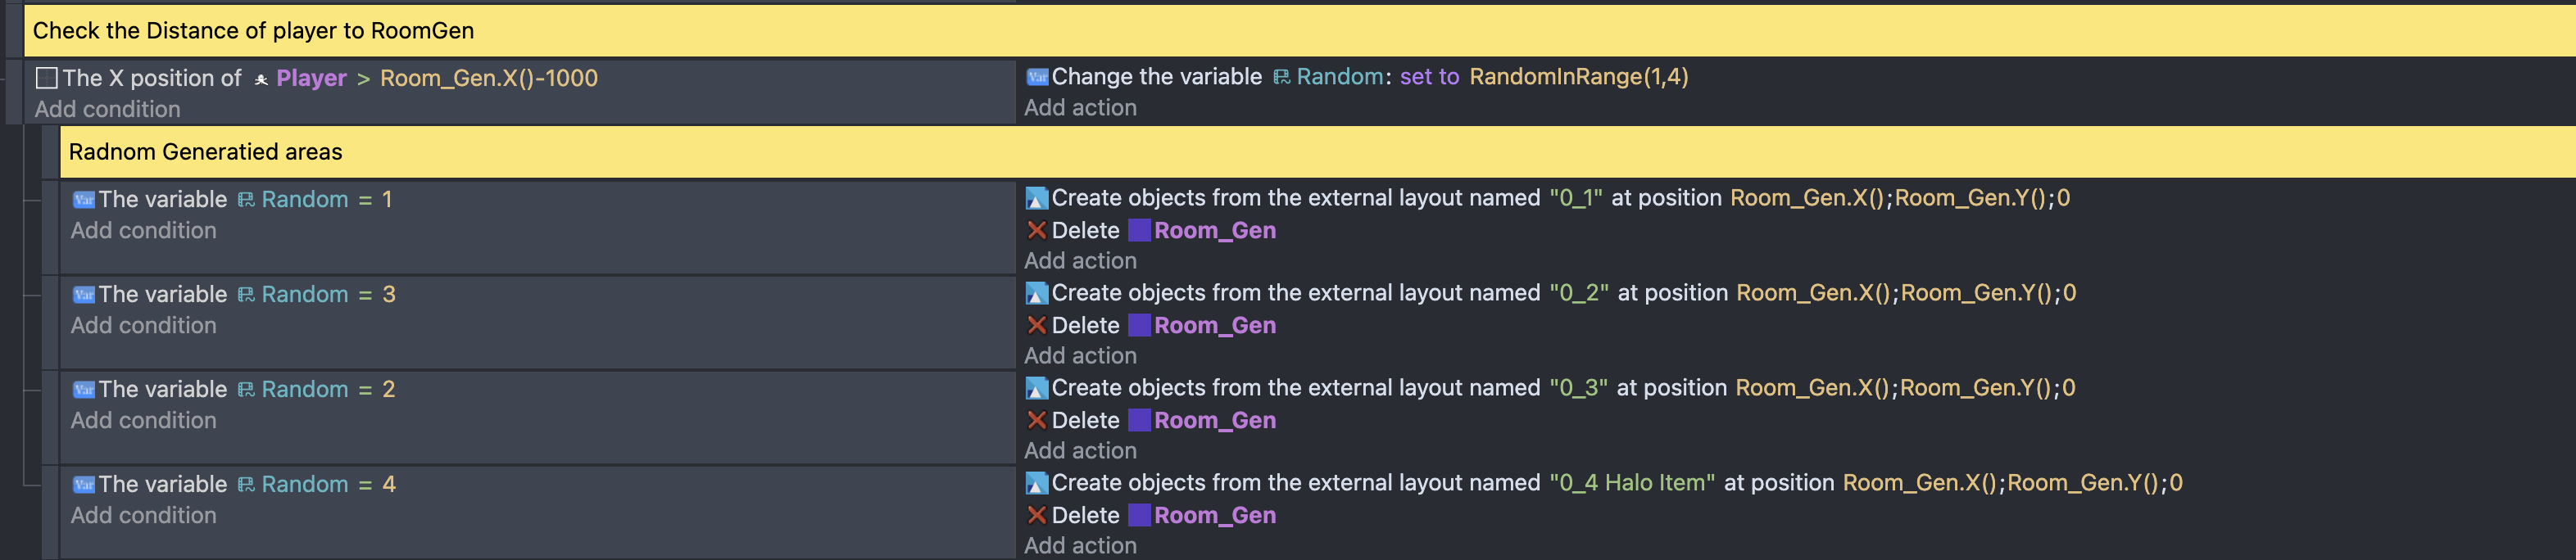The width and height of the screenshot is (2576, 560).
Task: Click Add action under the "0_3" event
Action: click(1080, 451)
